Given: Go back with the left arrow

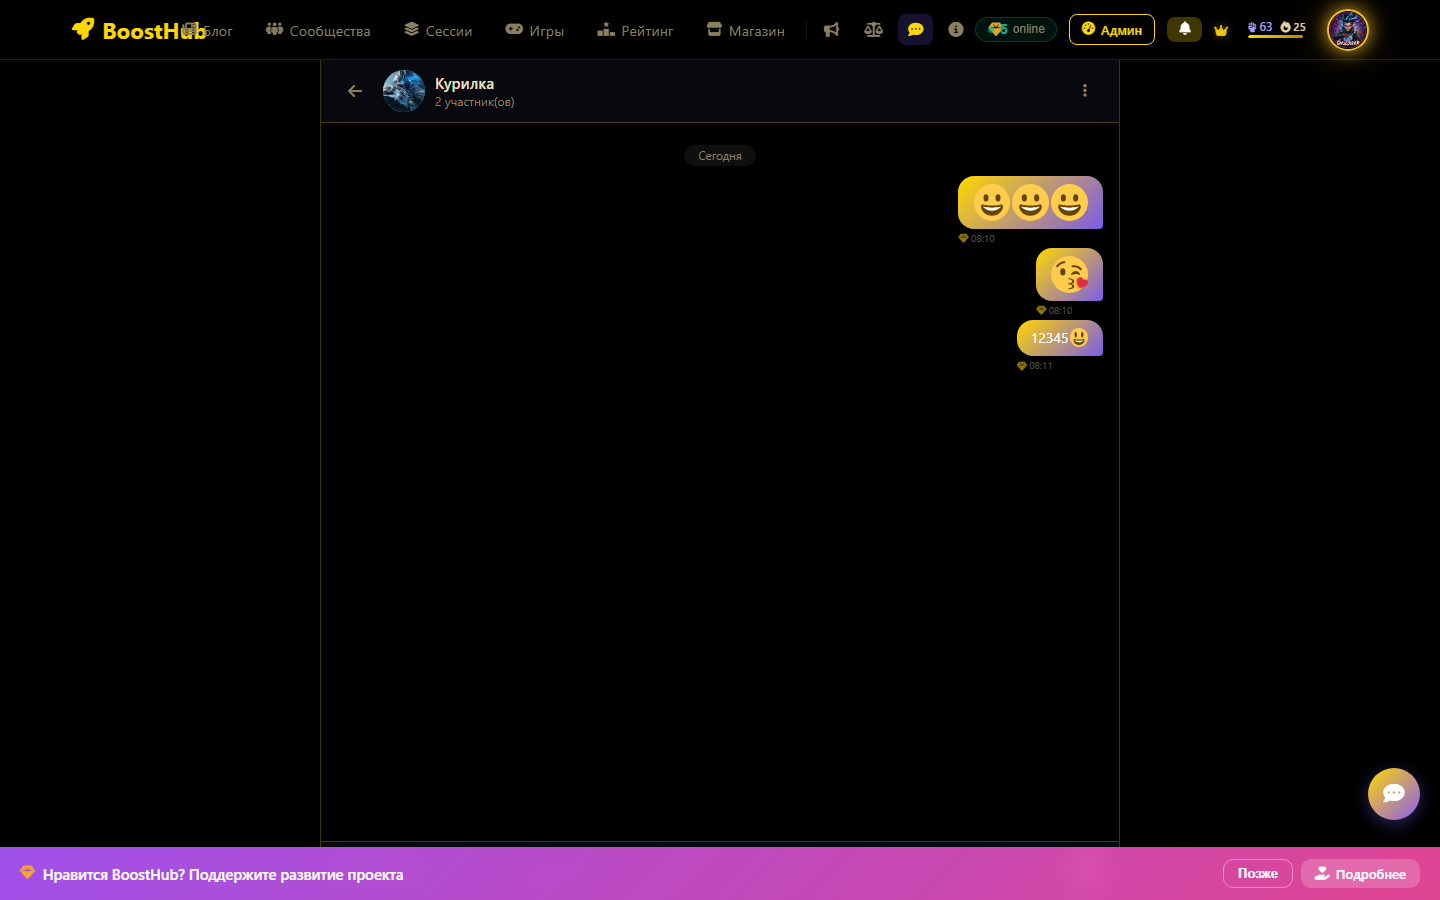Looking at the screenshot, I should coord(355,91).
